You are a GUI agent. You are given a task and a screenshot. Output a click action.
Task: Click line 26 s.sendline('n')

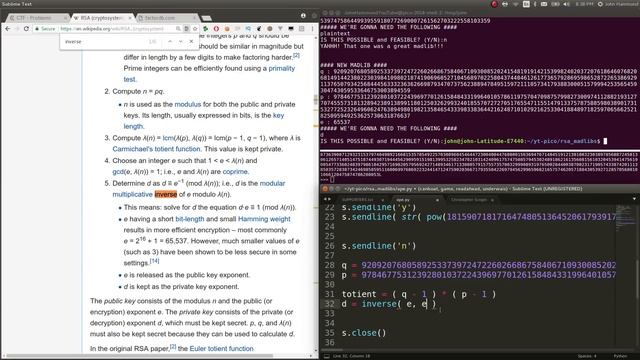tap(379, 246)
